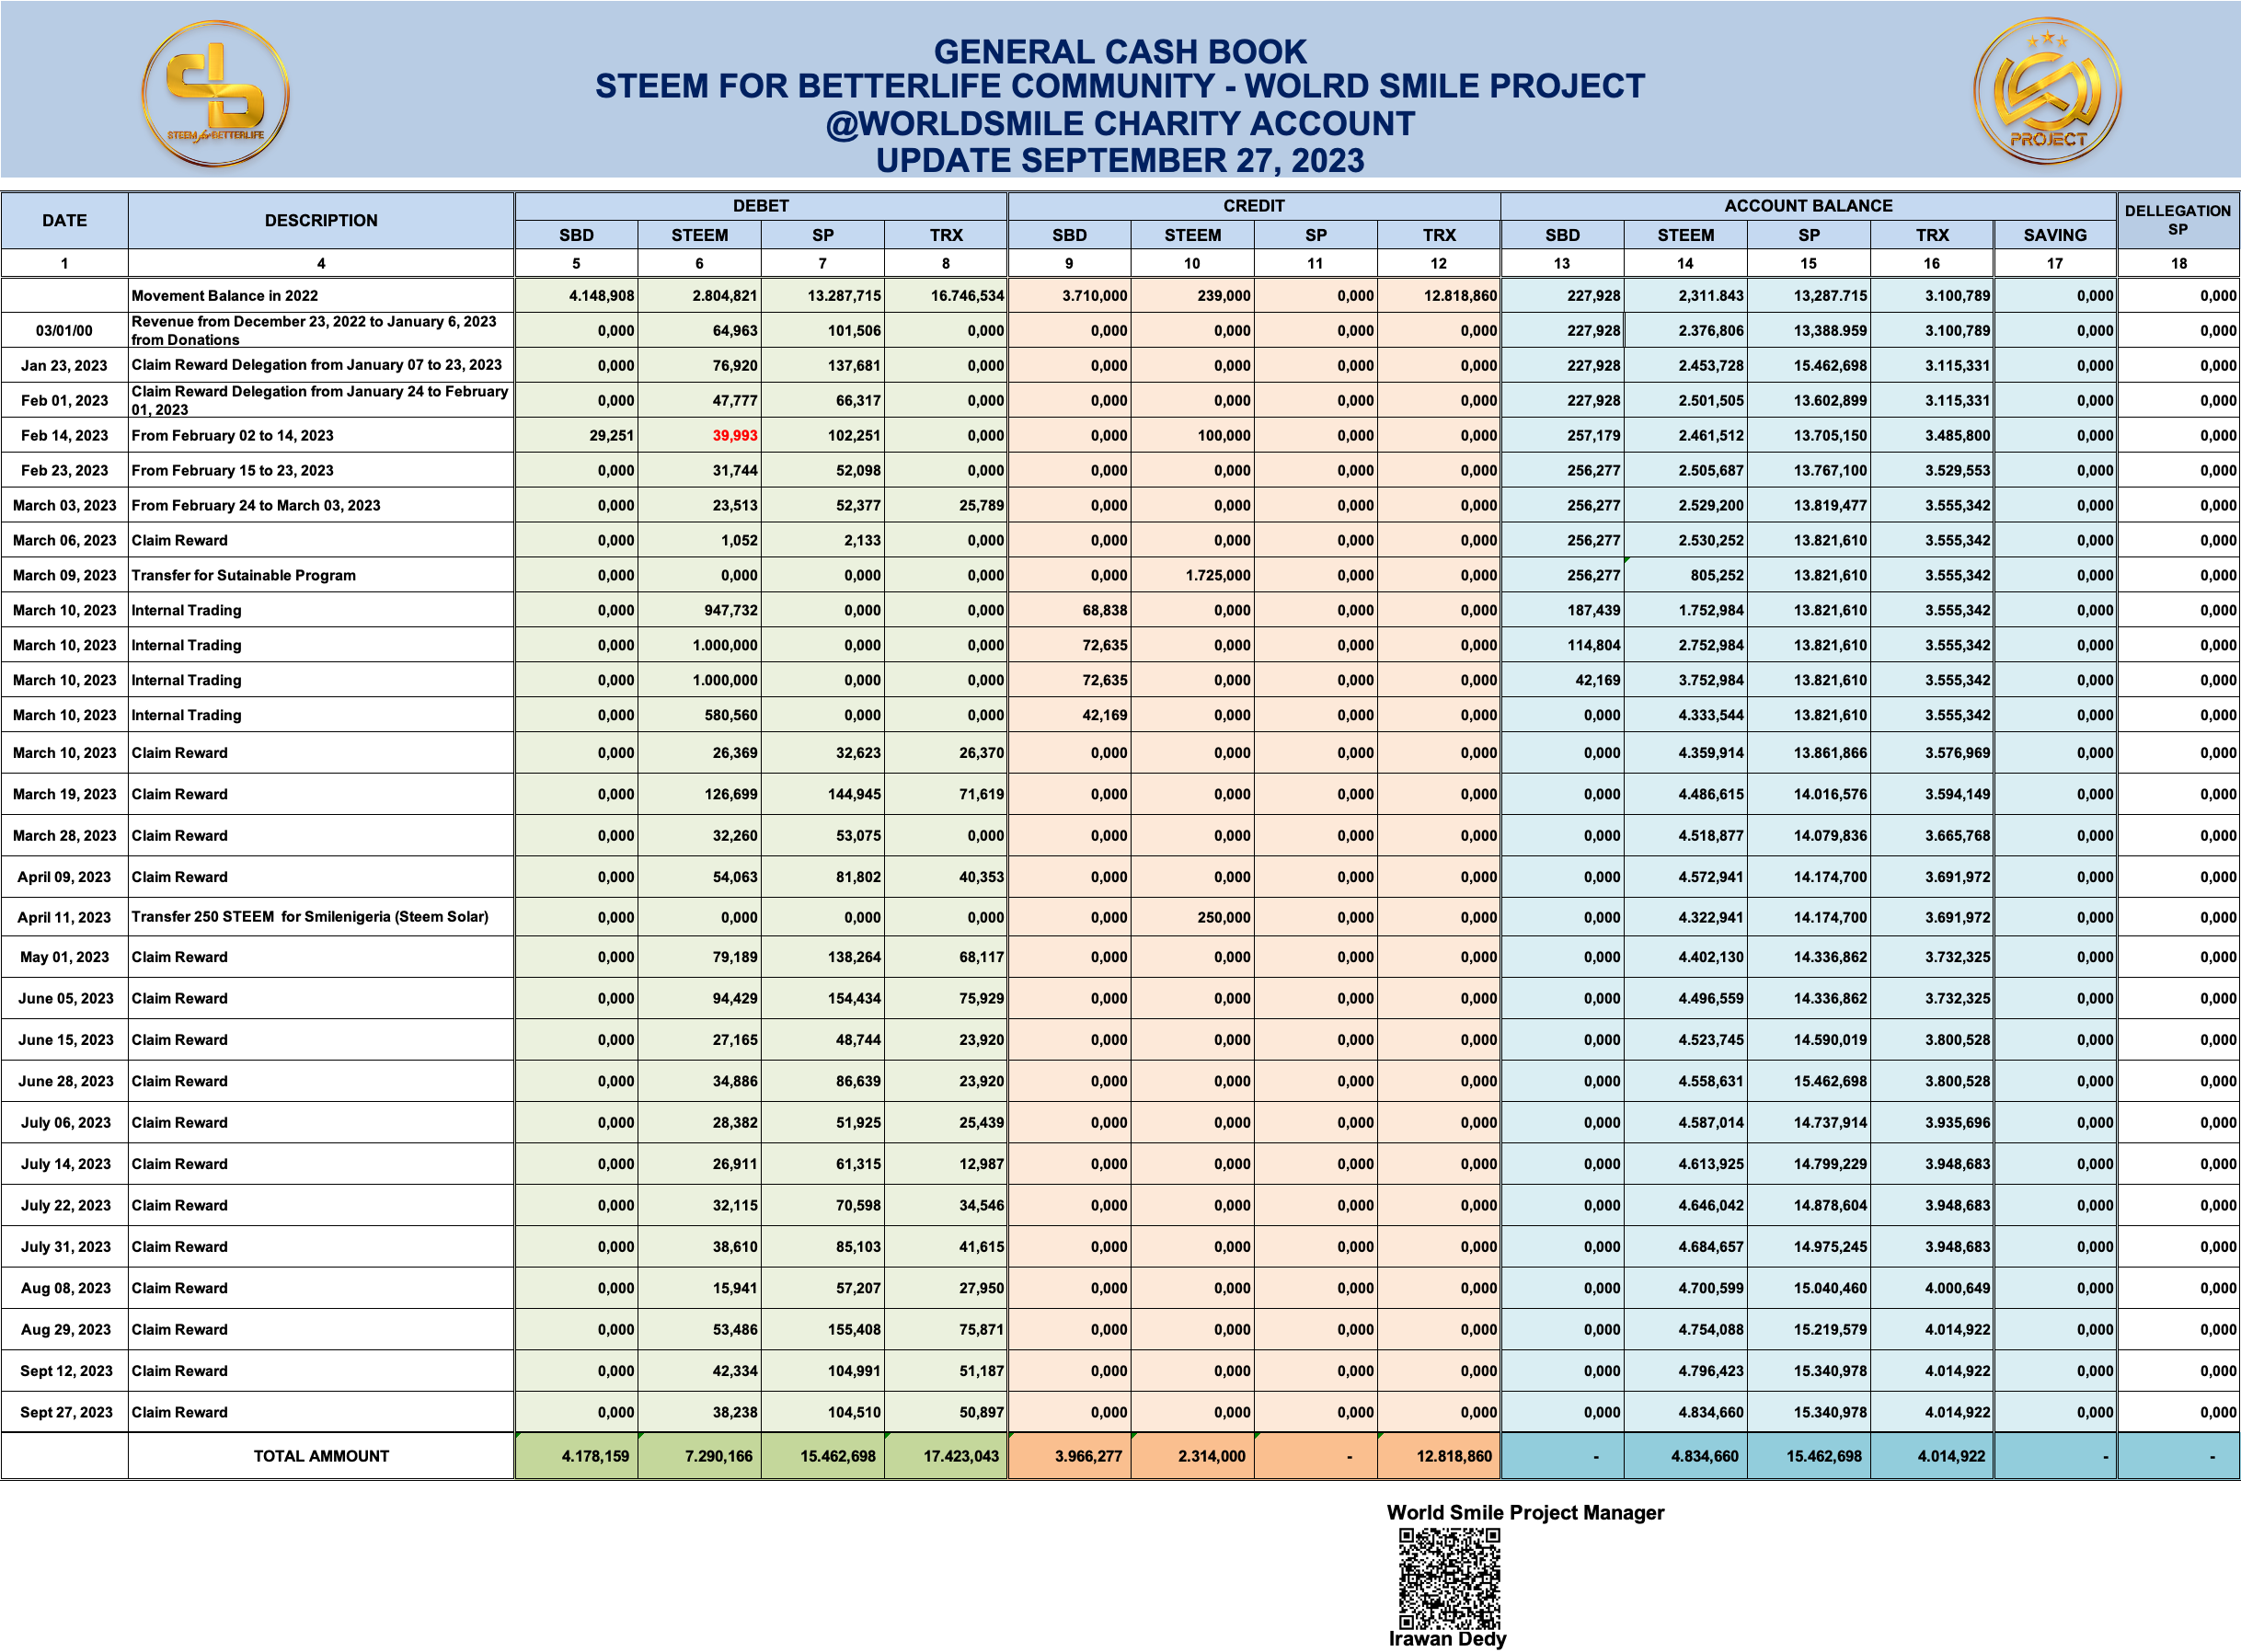Select the "Feb 23, 2023" date cell
The height and width of the screenshot is (1652, 2241).
(x=65, y=471)
